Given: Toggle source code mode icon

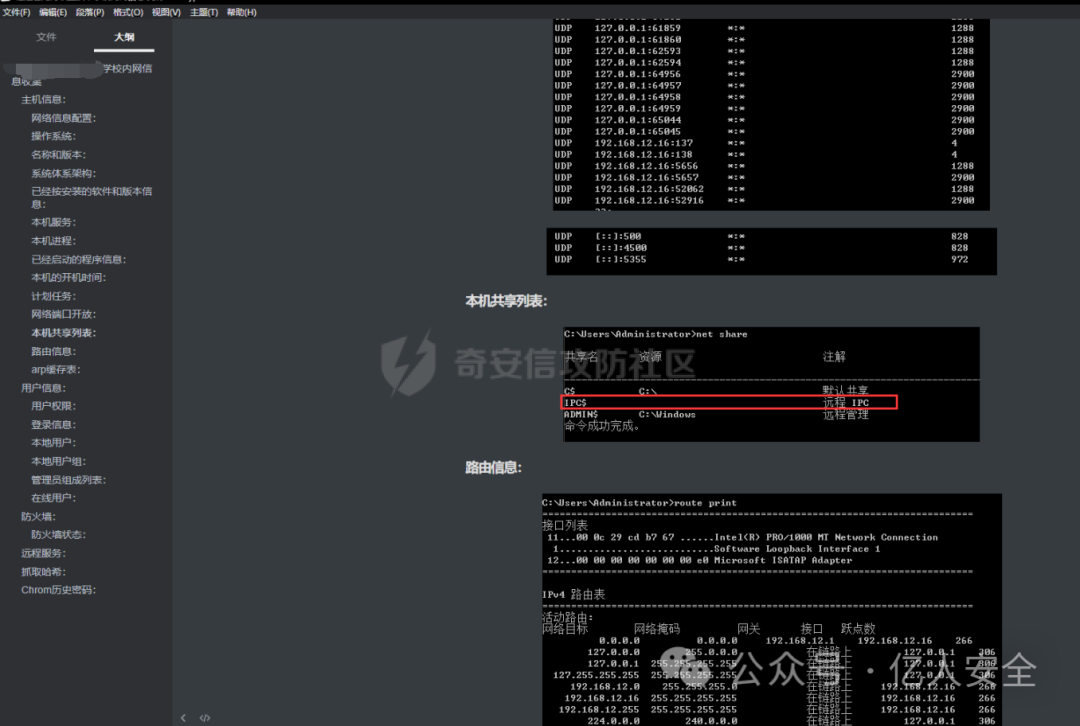Looking at the screenshot, I should coord(205,718).
